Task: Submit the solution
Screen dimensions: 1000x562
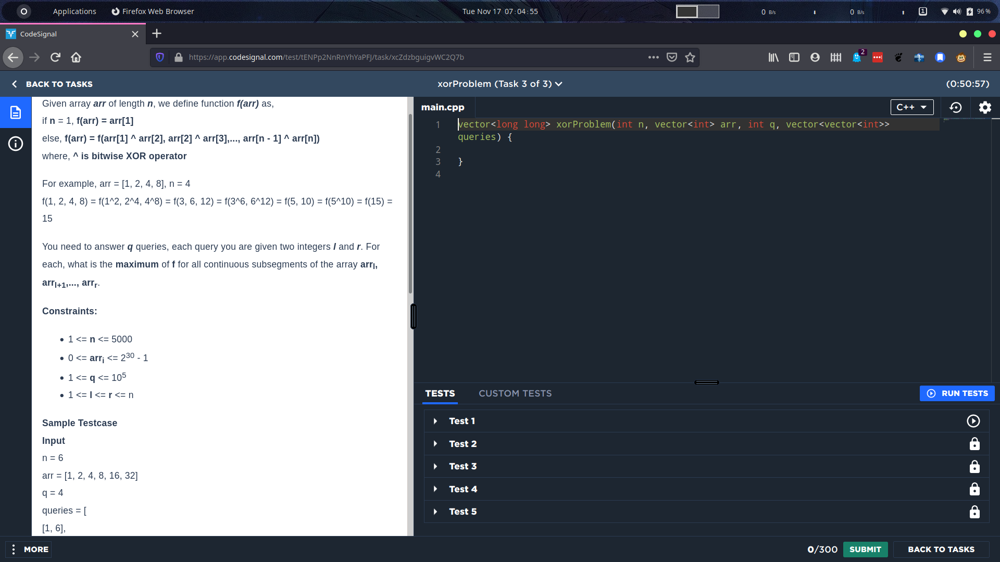Action: [x=864, y=549]
